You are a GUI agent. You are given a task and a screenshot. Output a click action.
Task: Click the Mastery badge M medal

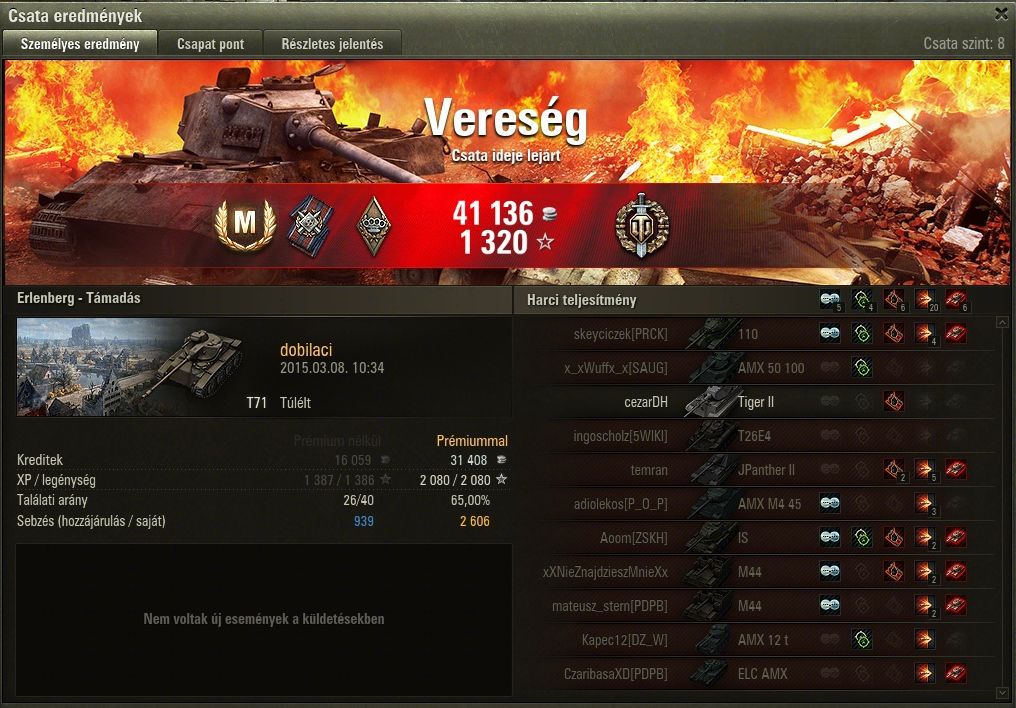click(245, 224)
